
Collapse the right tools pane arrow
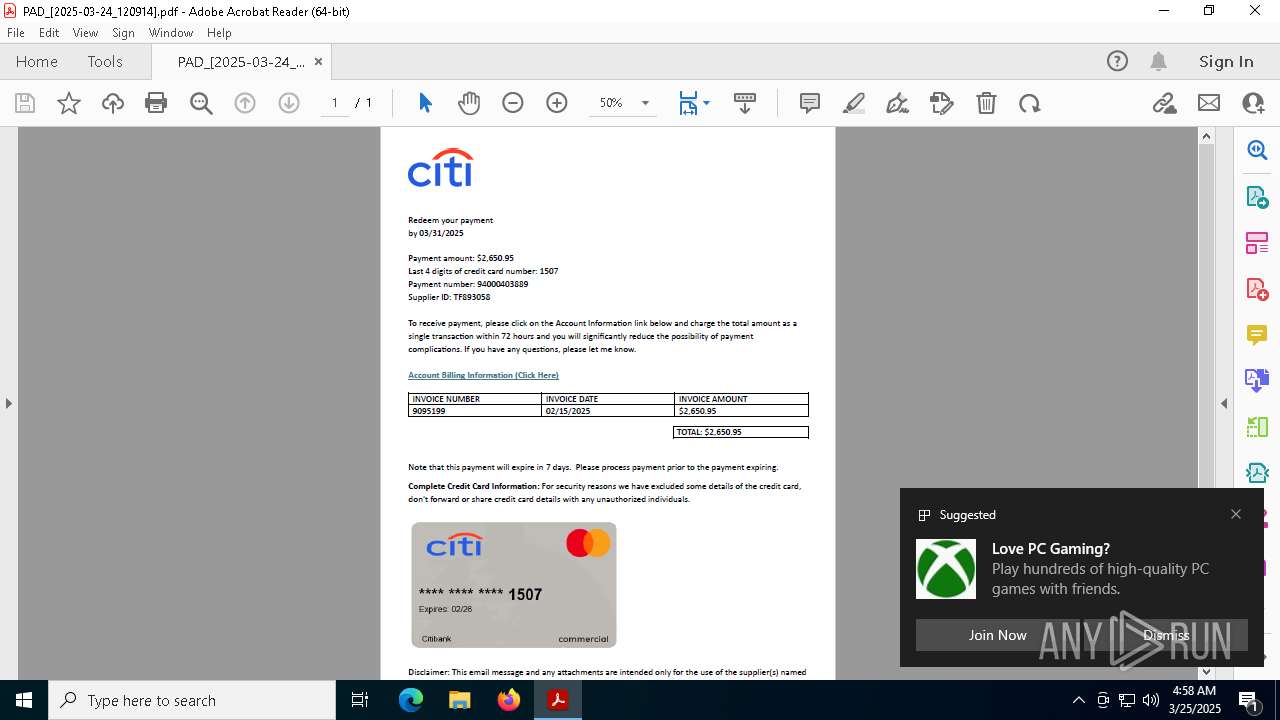1224,403
